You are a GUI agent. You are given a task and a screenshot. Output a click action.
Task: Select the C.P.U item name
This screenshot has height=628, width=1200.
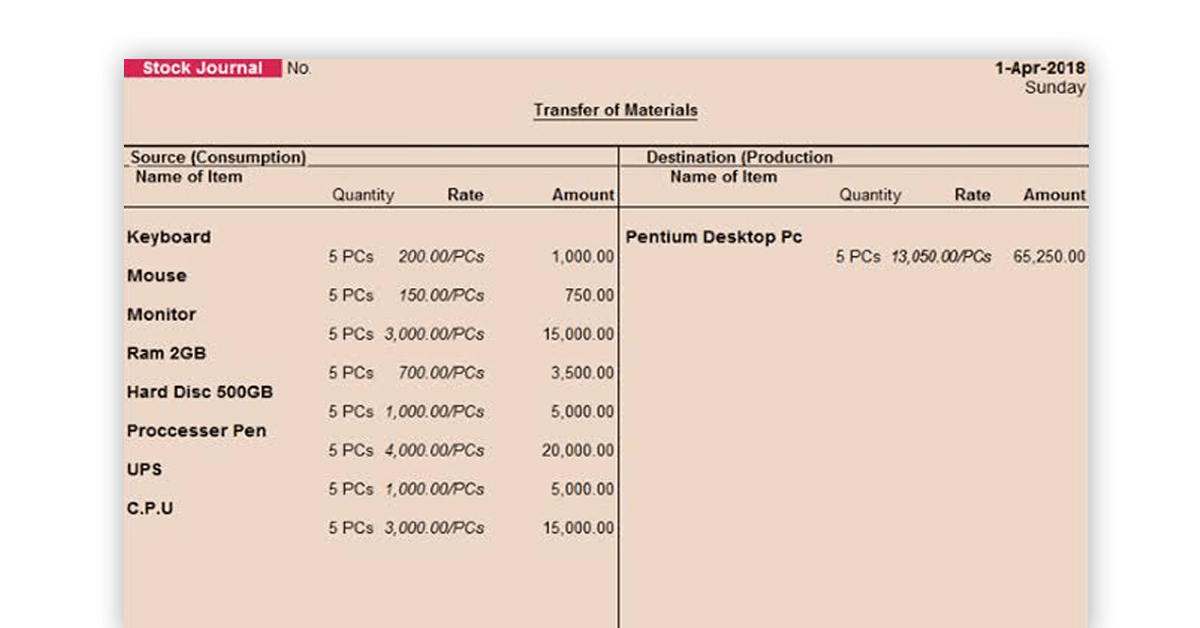[x=150, y=508]
